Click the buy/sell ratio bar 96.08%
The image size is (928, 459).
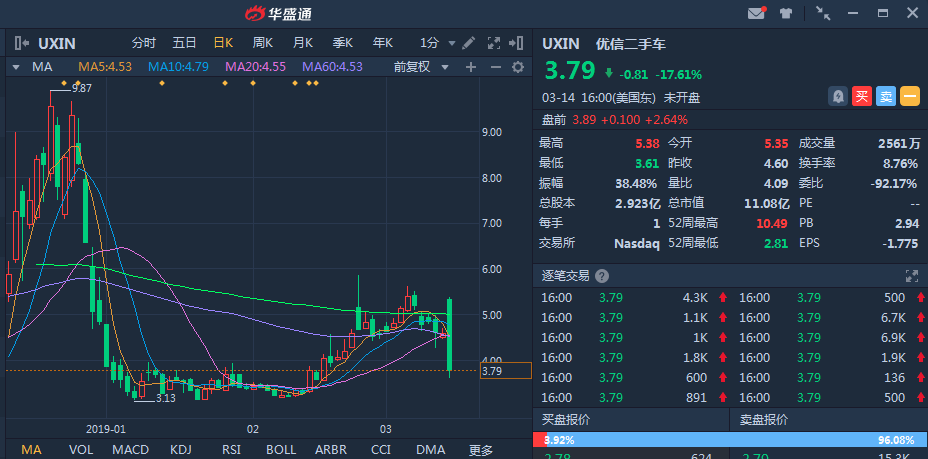(x=737, y=440)
